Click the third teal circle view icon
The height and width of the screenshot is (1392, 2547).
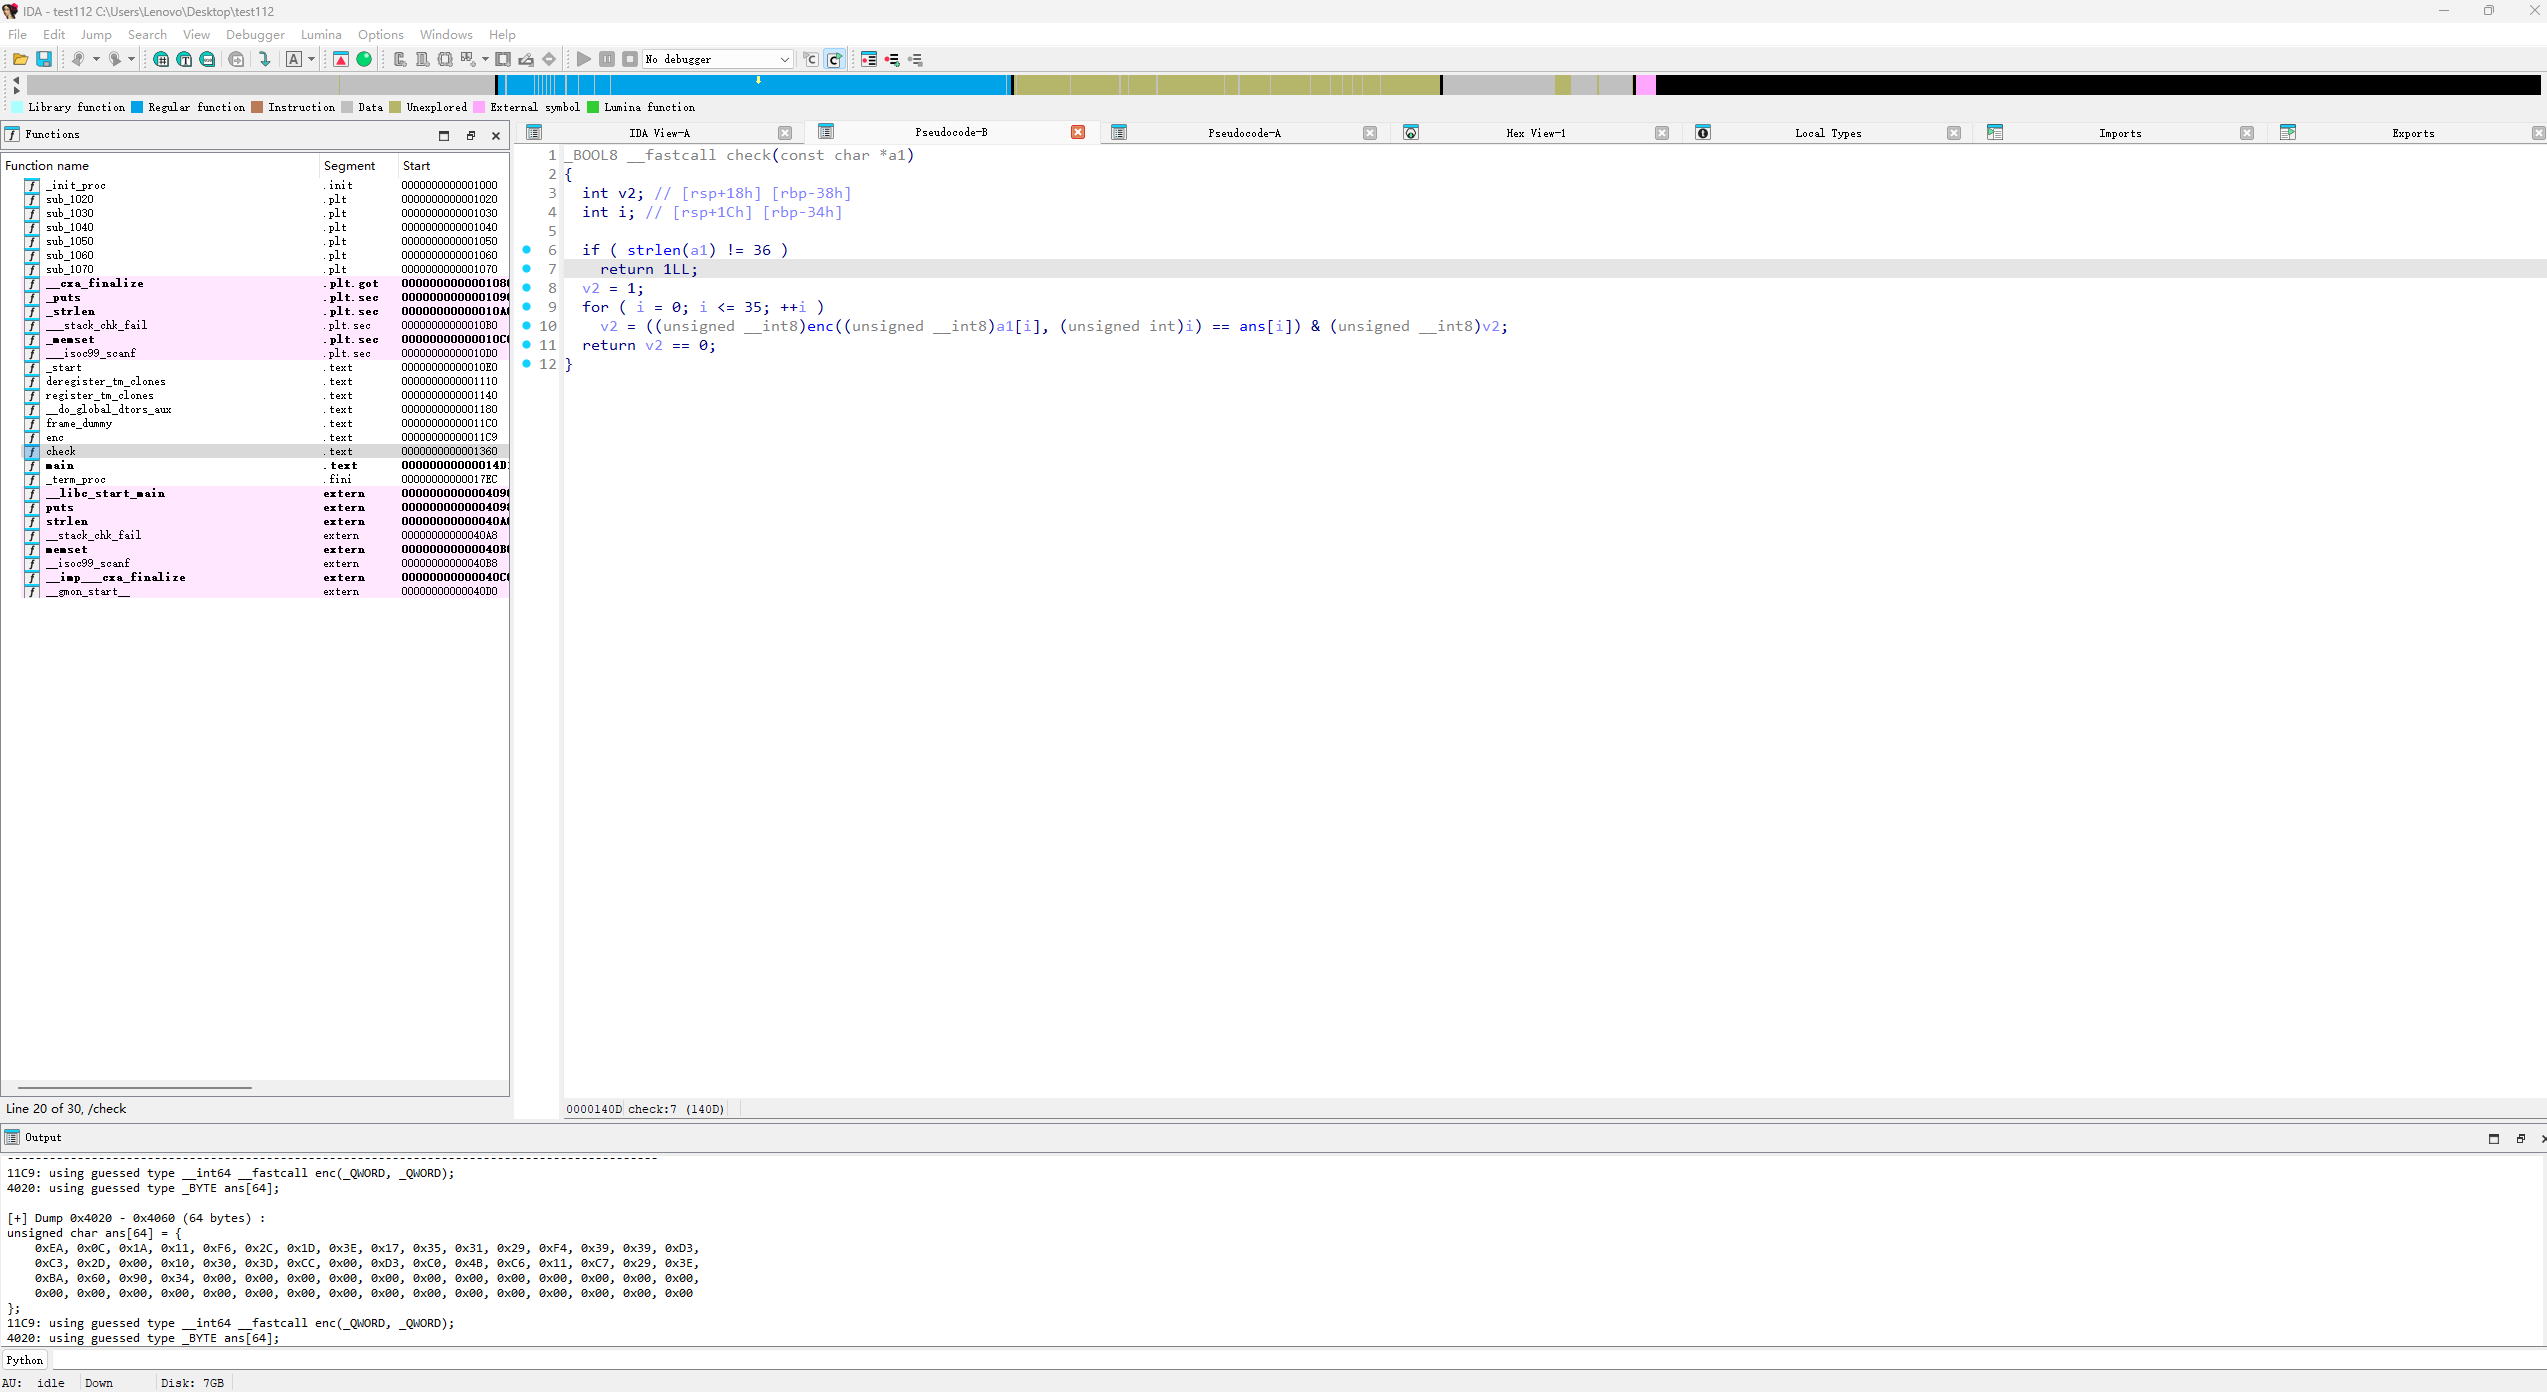pyautogui.click(x=207, y=59)
